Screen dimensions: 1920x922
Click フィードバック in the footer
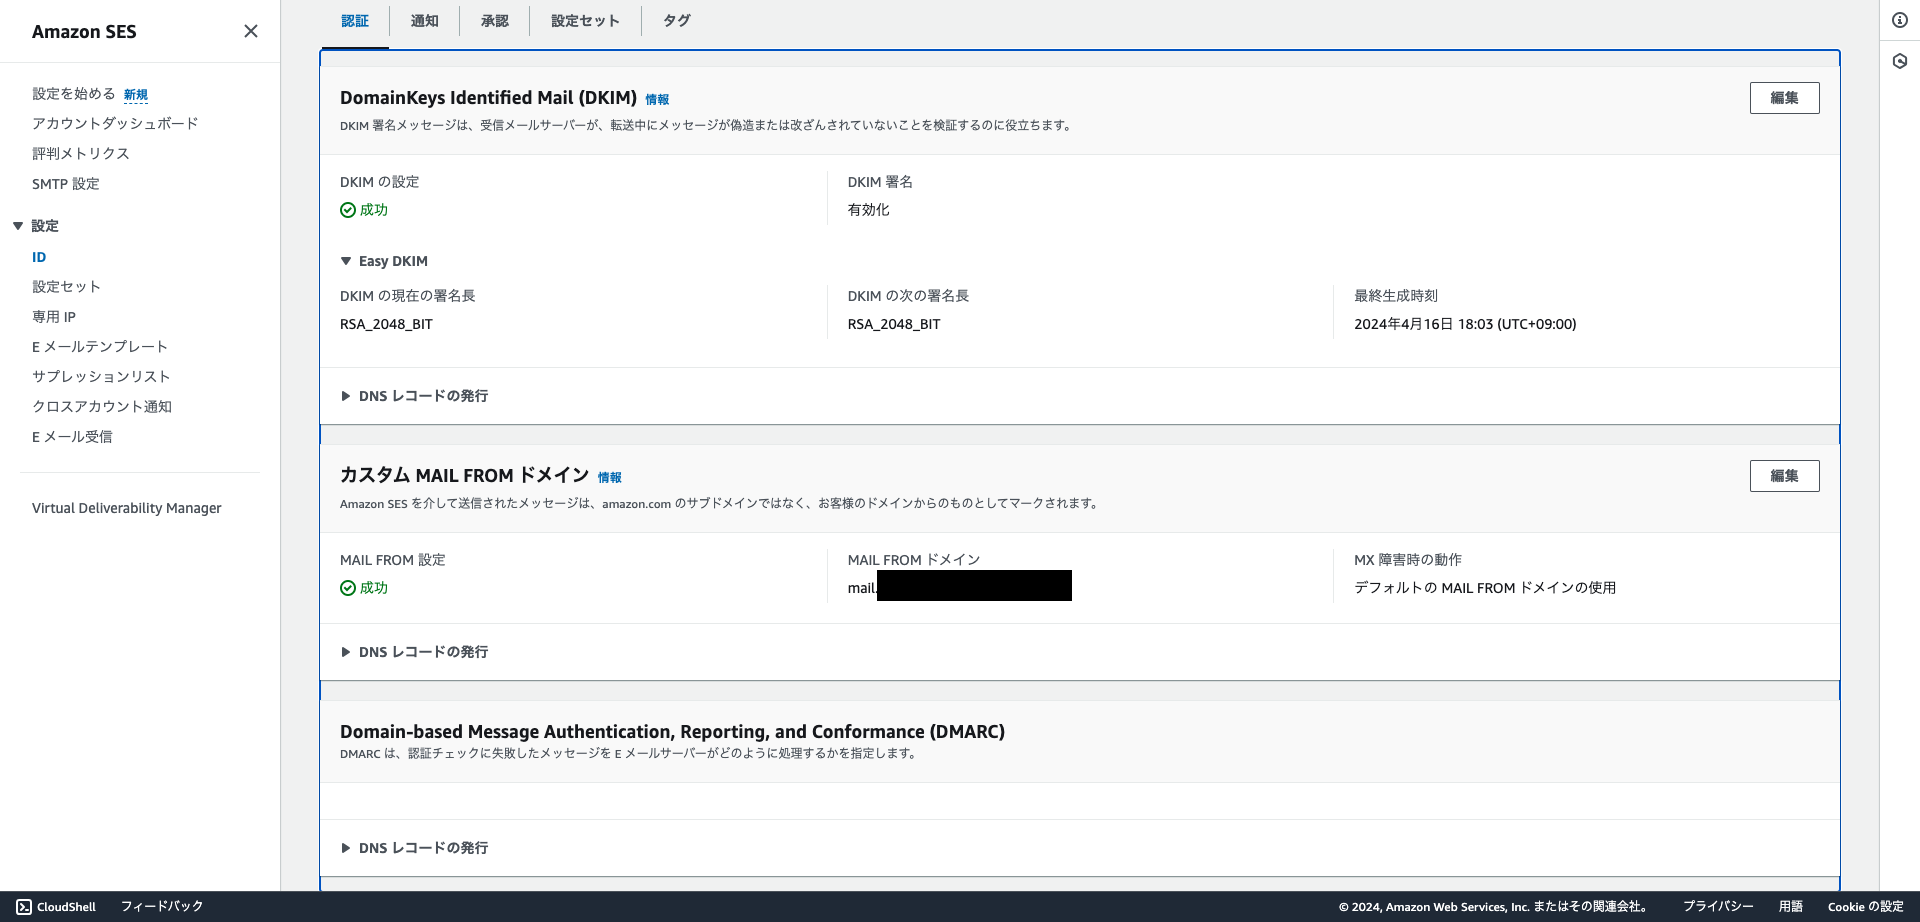point(162,907)
